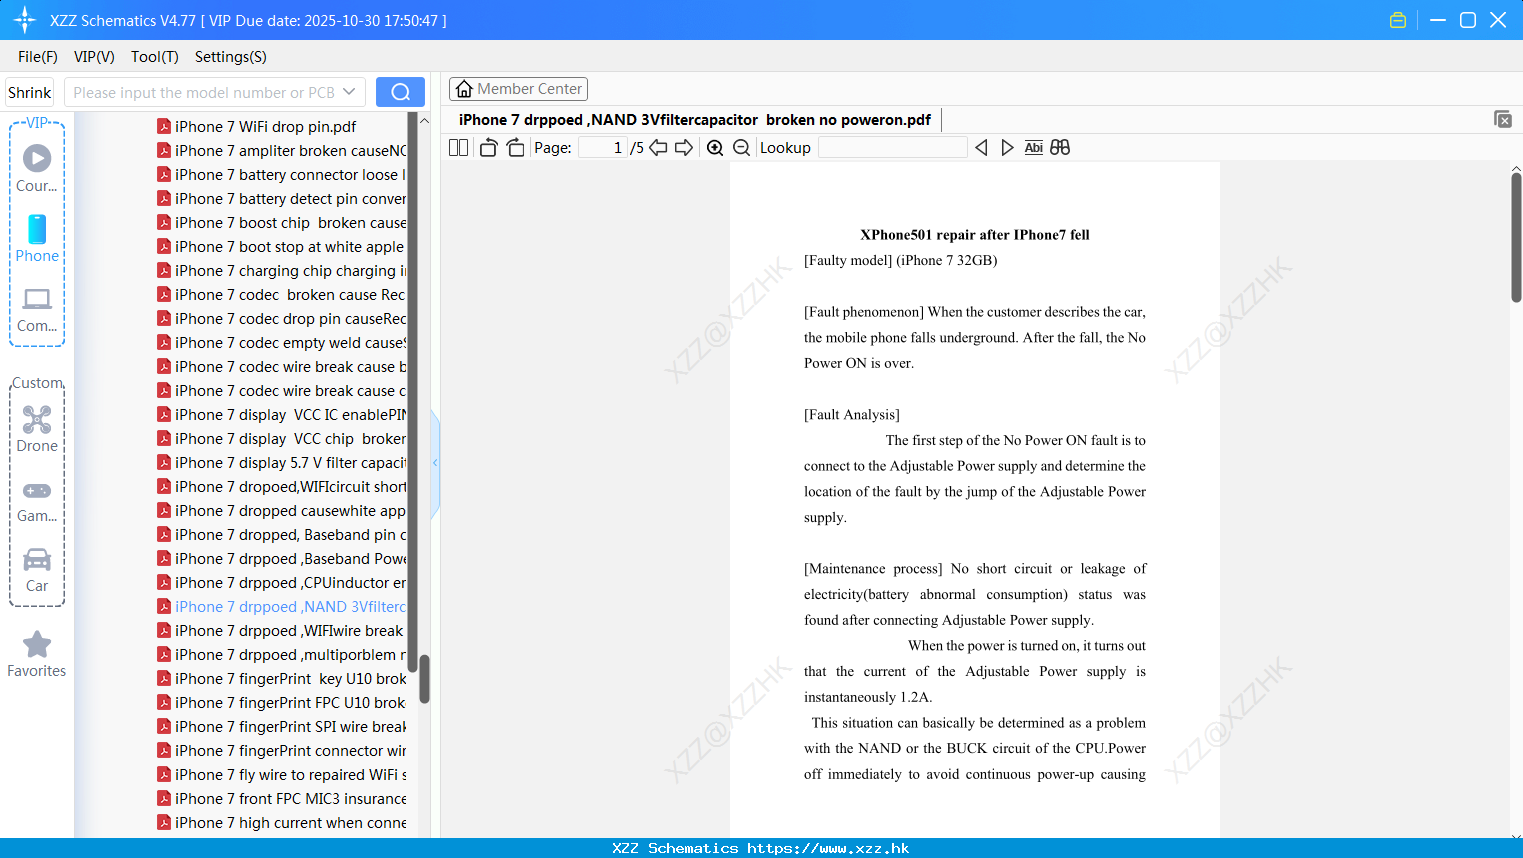This screenshot has height=858, width=1523.
Task: Open iPhone 7 fingerPrint key U10 file
Action: point(281,679)
